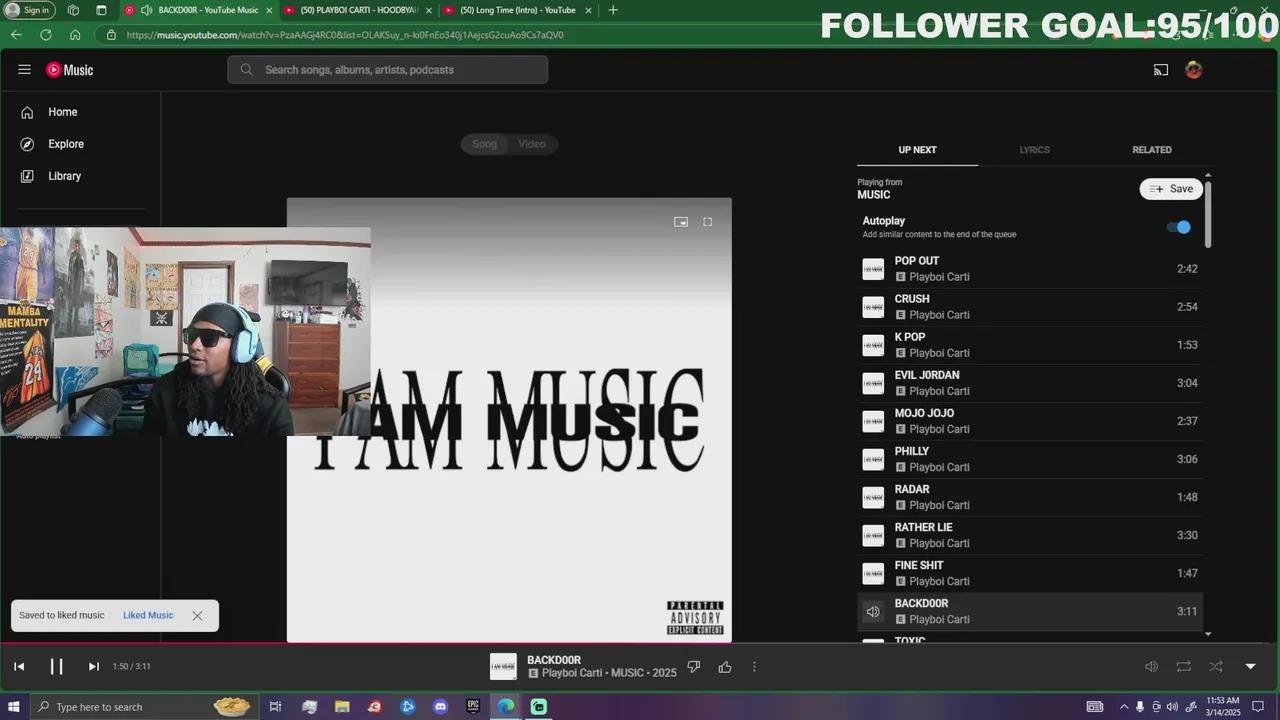Mute the player volume
Image resolution: width=1280 pixels, height=720 pixels.
coord(1151,667)
